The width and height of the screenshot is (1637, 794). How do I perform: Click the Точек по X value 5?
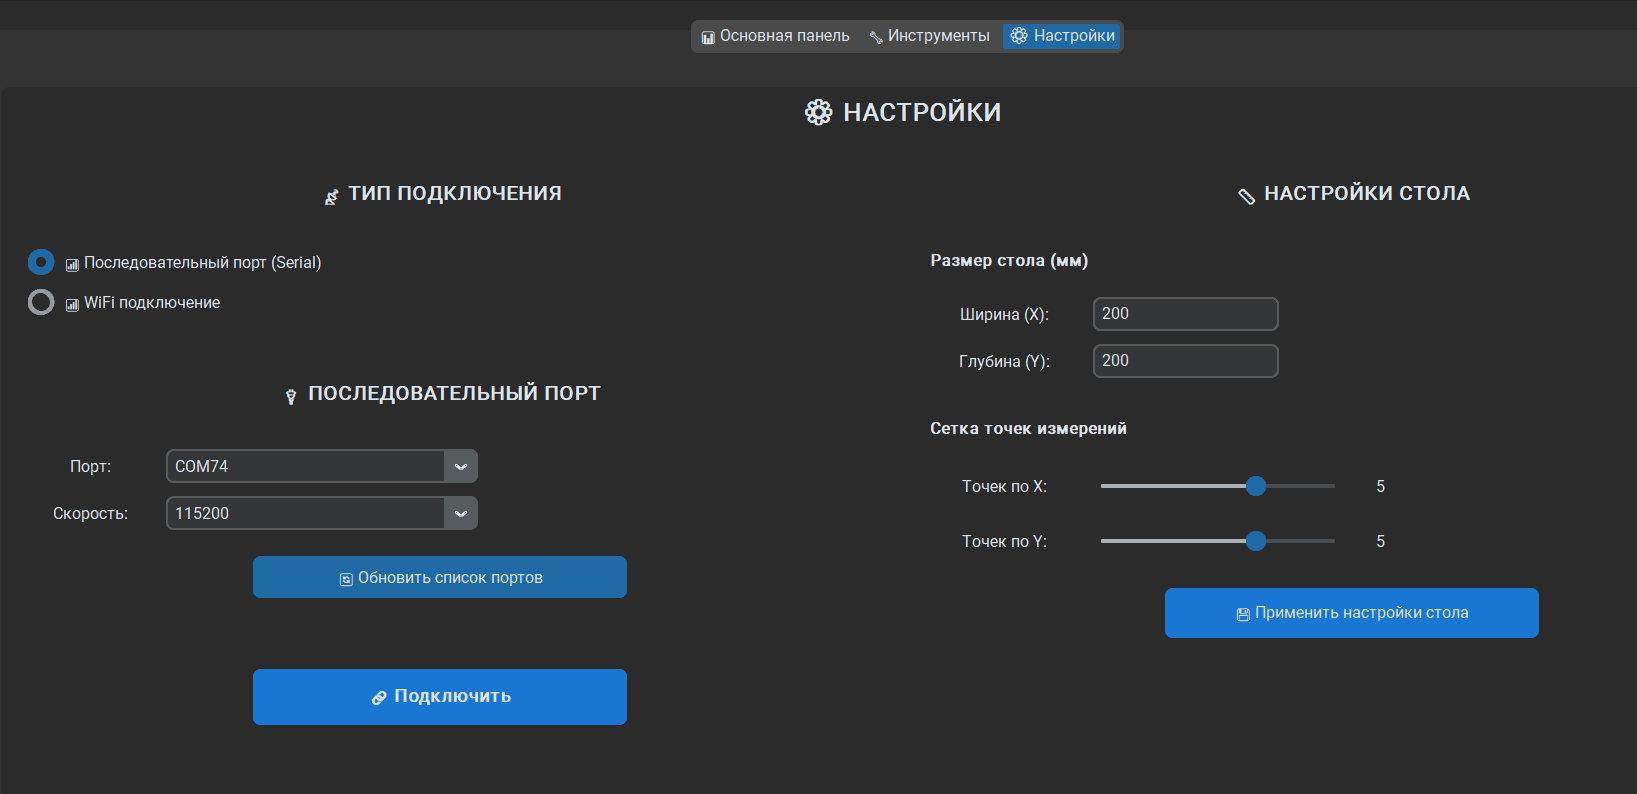click(1380, 486)
